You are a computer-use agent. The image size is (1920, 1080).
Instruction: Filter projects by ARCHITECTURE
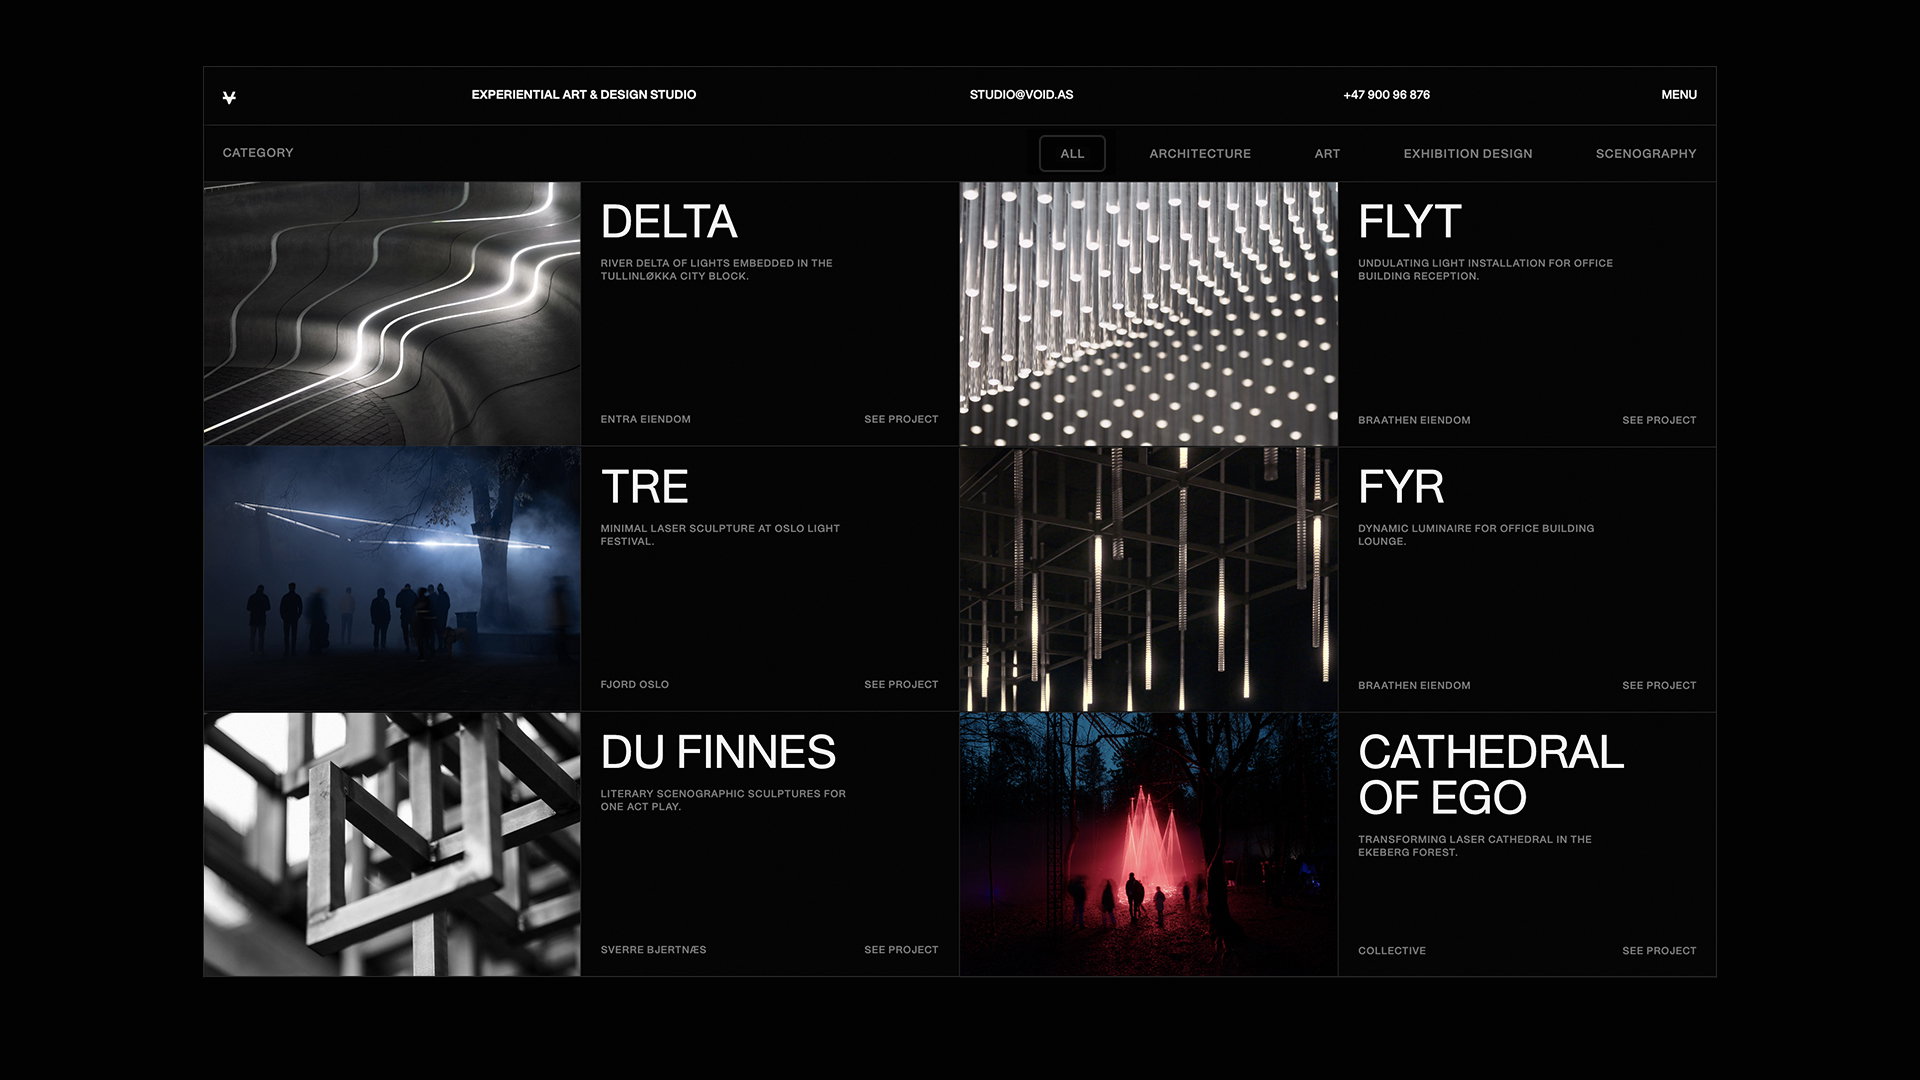pos(1200,154)
